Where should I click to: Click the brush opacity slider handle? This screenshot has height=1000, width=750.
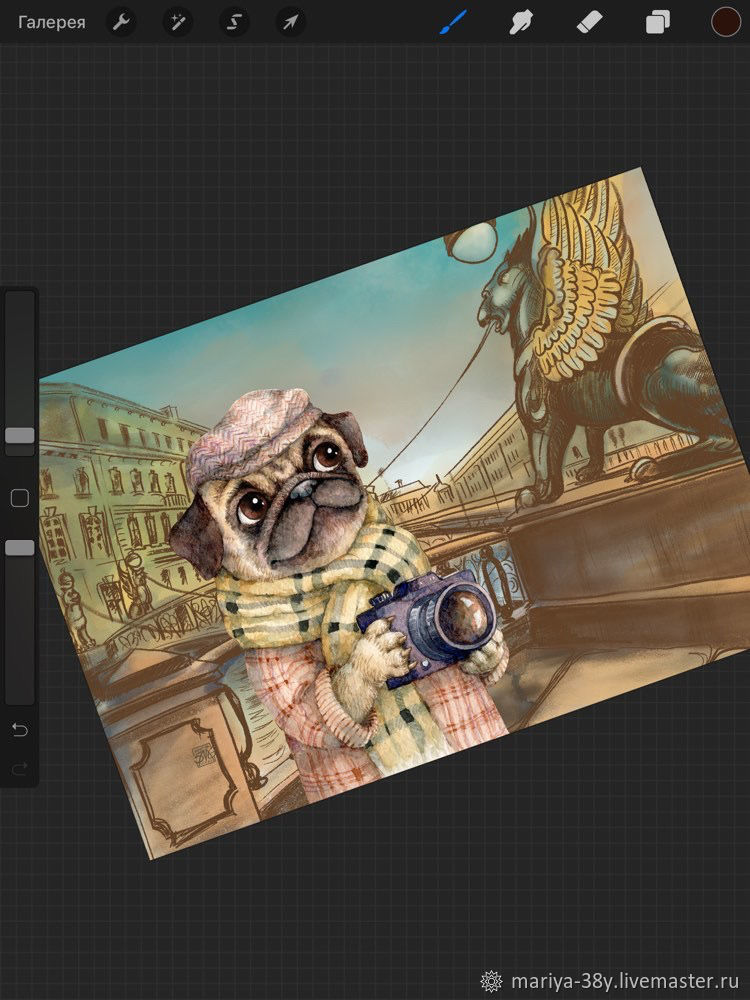click(20, 547)
